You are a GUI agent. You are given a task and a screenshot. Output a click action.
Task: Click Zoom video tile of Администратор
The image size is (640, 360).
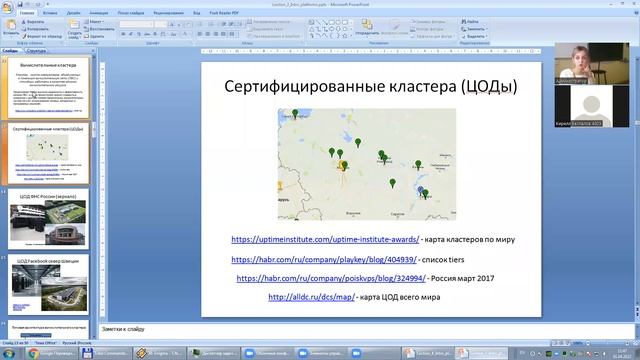592,63
